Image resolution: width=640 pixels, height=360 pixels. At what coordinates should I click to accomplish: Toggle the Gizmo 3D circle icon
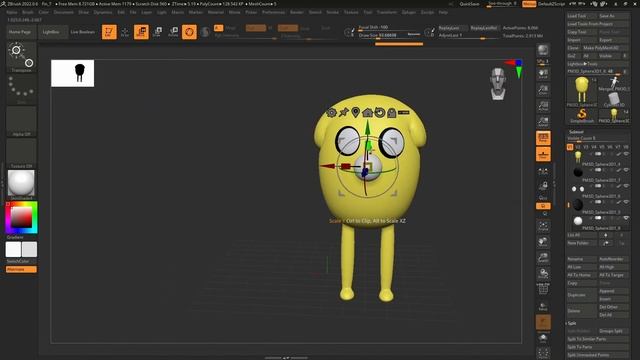coord(189,32)
